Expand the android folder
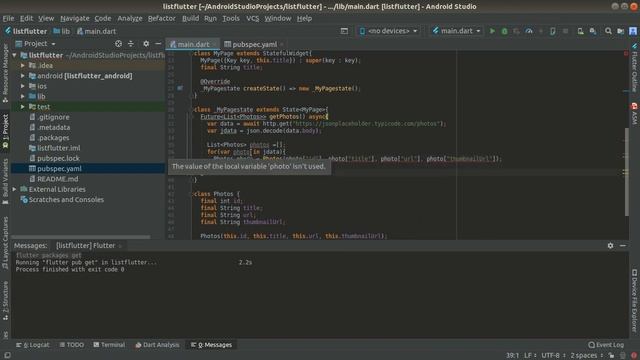Viewport: 640px width, 360px height. click(x=23, y=76)
